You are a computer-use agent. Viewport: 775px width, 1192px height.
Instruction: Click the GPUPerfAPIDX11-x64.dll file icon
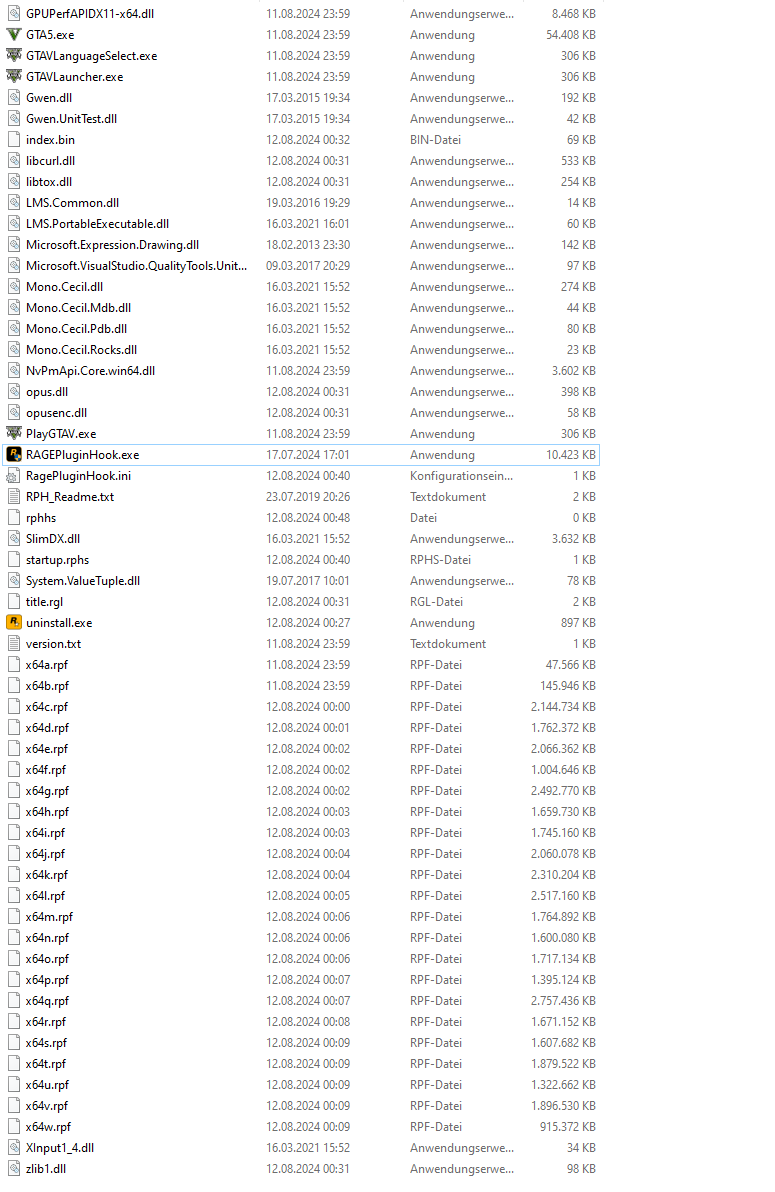[14, 14]
